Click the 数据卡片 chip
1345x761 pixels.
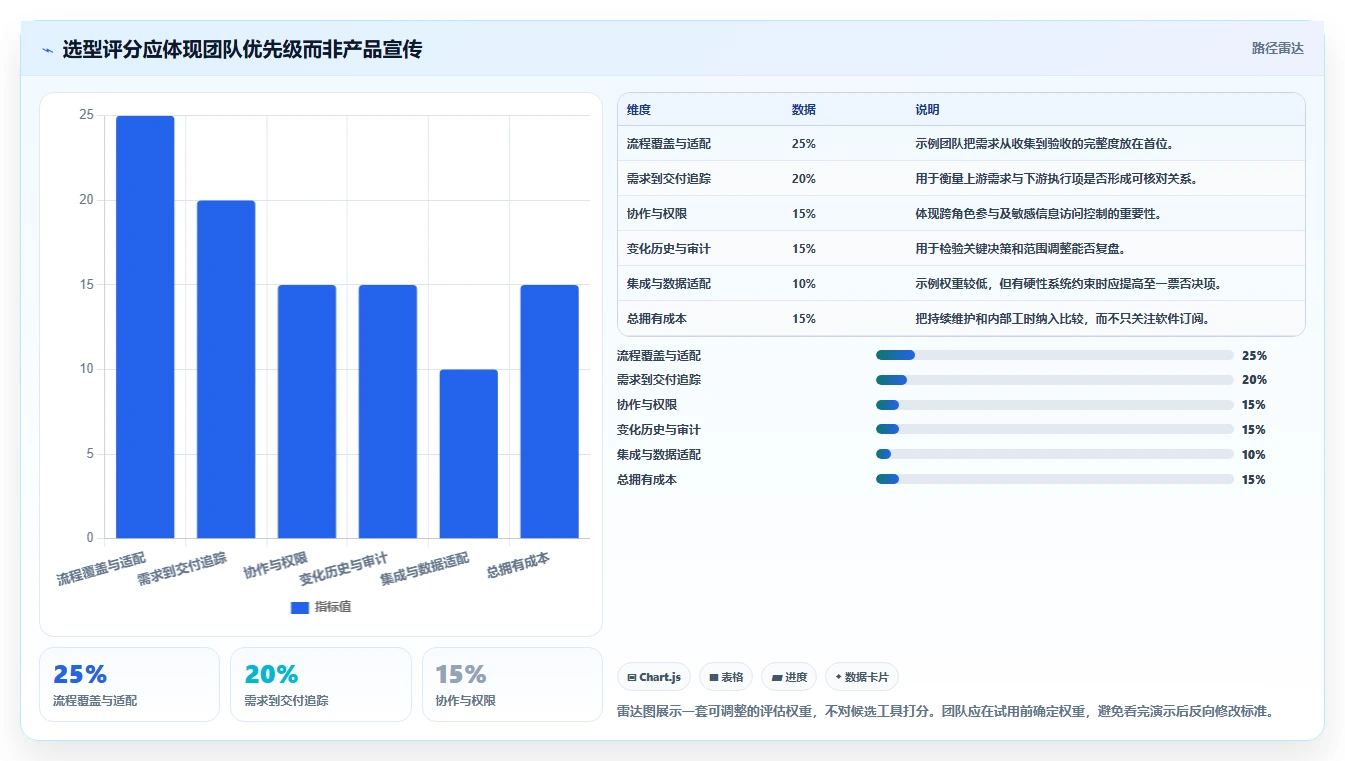(x=862, y=677)
